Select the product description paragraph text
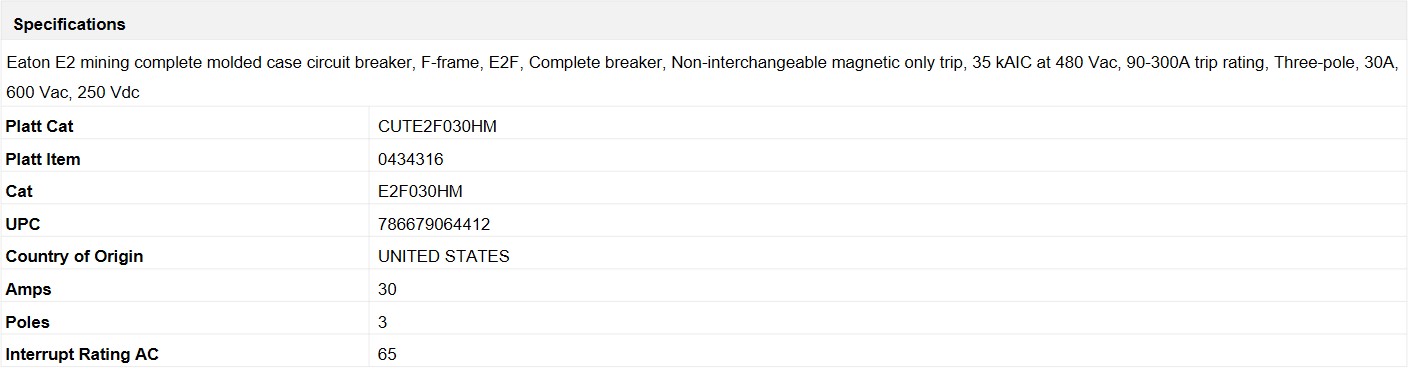Viewport: 1408px width, 375px height. coord(702,77)
